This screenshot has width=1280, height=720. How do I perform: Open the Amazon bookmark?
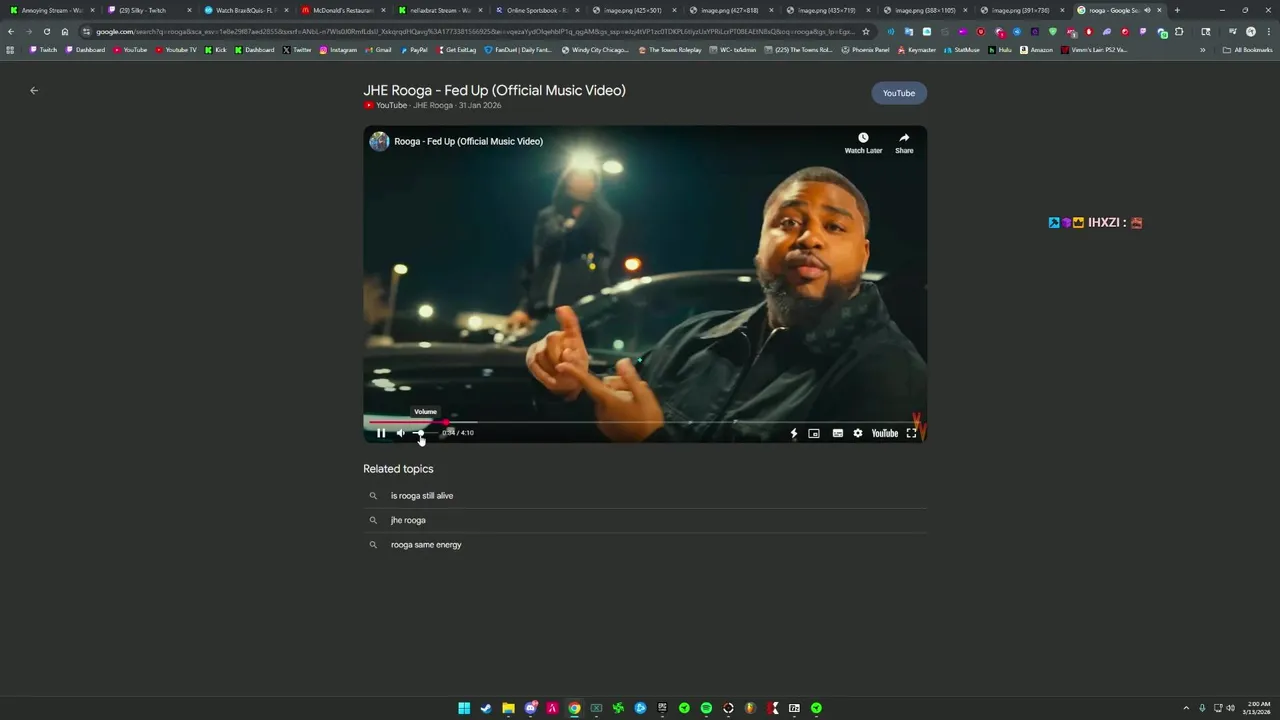[x=1036, y=50]
